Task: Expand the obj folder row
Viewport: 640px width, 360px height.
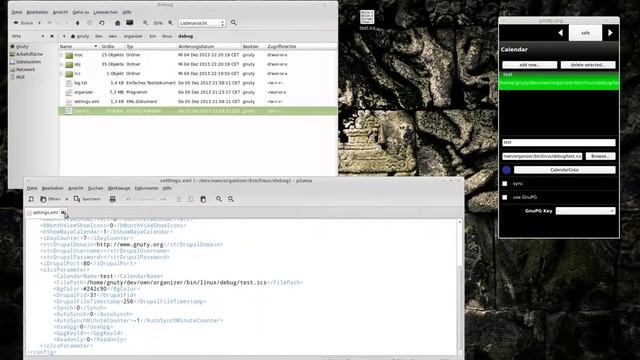Action: pyautogui.click(x=61, y=64)
